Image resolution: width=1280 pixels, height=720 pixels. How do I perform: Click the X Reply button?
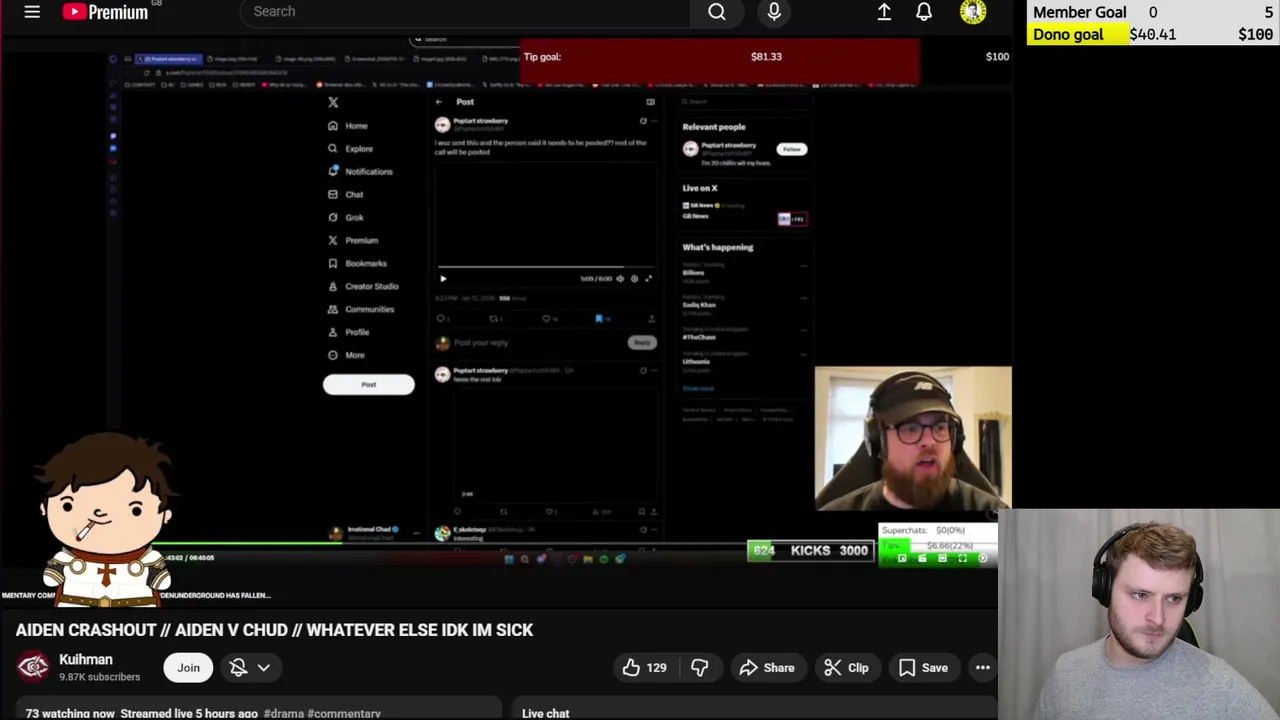click(x=642, y=343)
